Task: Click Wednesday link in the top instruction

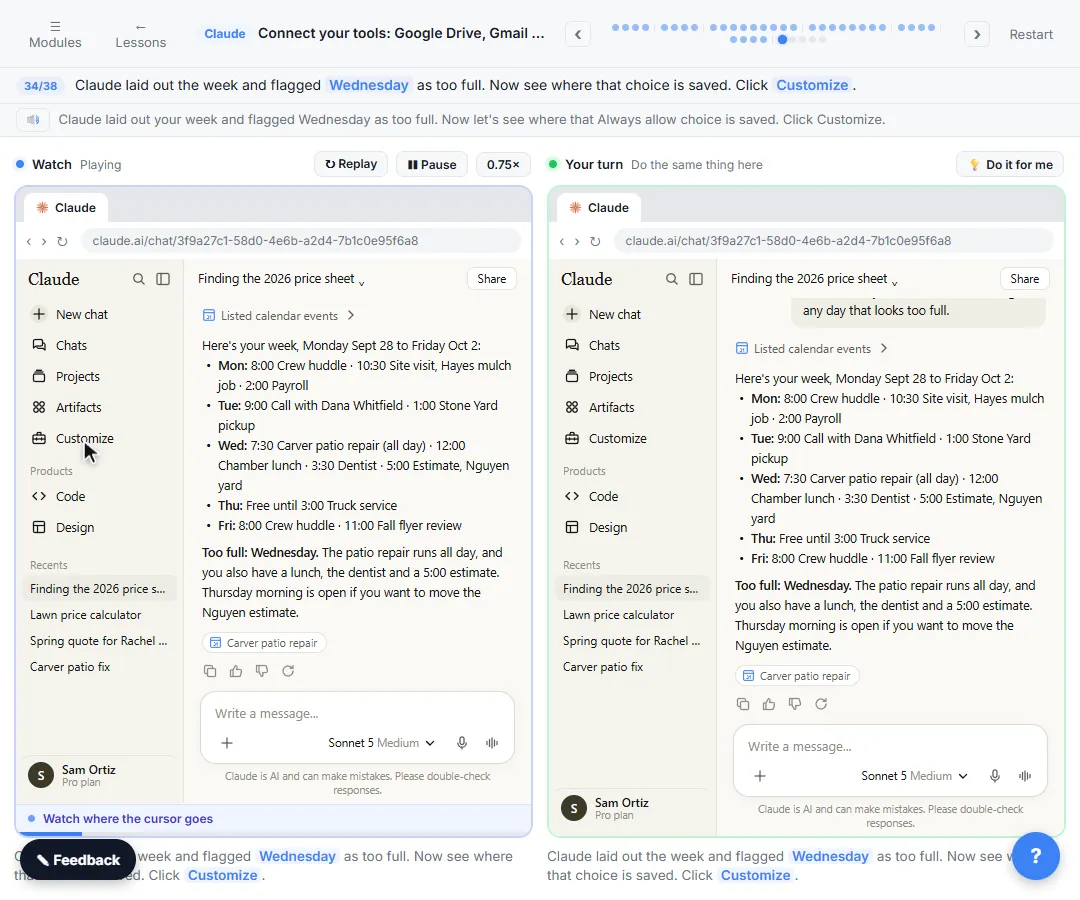Action: [368, 85]
